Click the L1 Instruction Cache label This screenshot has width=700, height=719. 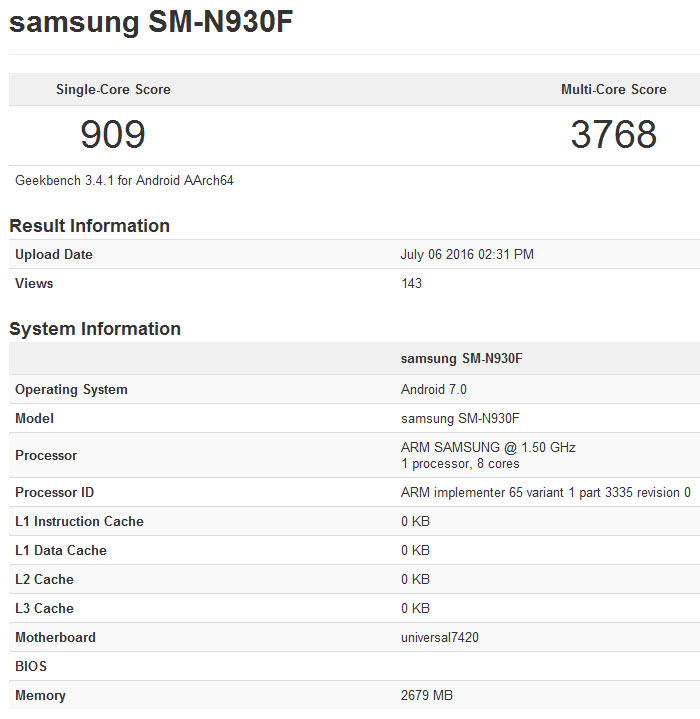[x=79, y=521]
